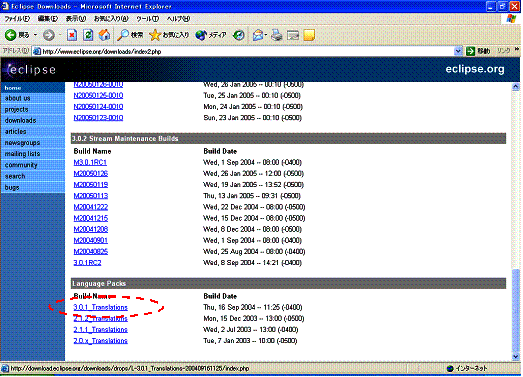Go to the Home page icon
The width and height of the screenshot is (523, 377).
(x=104, y=35)
